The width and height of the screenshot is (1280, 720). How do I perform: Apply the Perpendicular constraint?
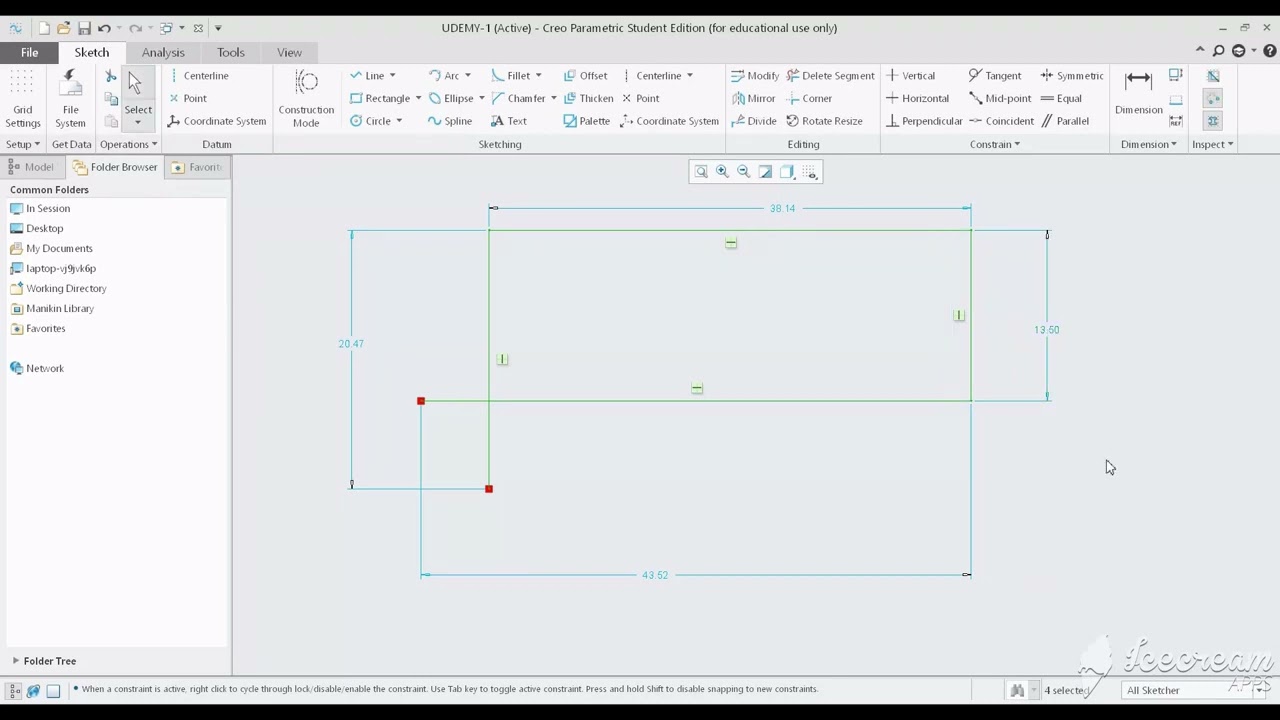coord(924,121)
